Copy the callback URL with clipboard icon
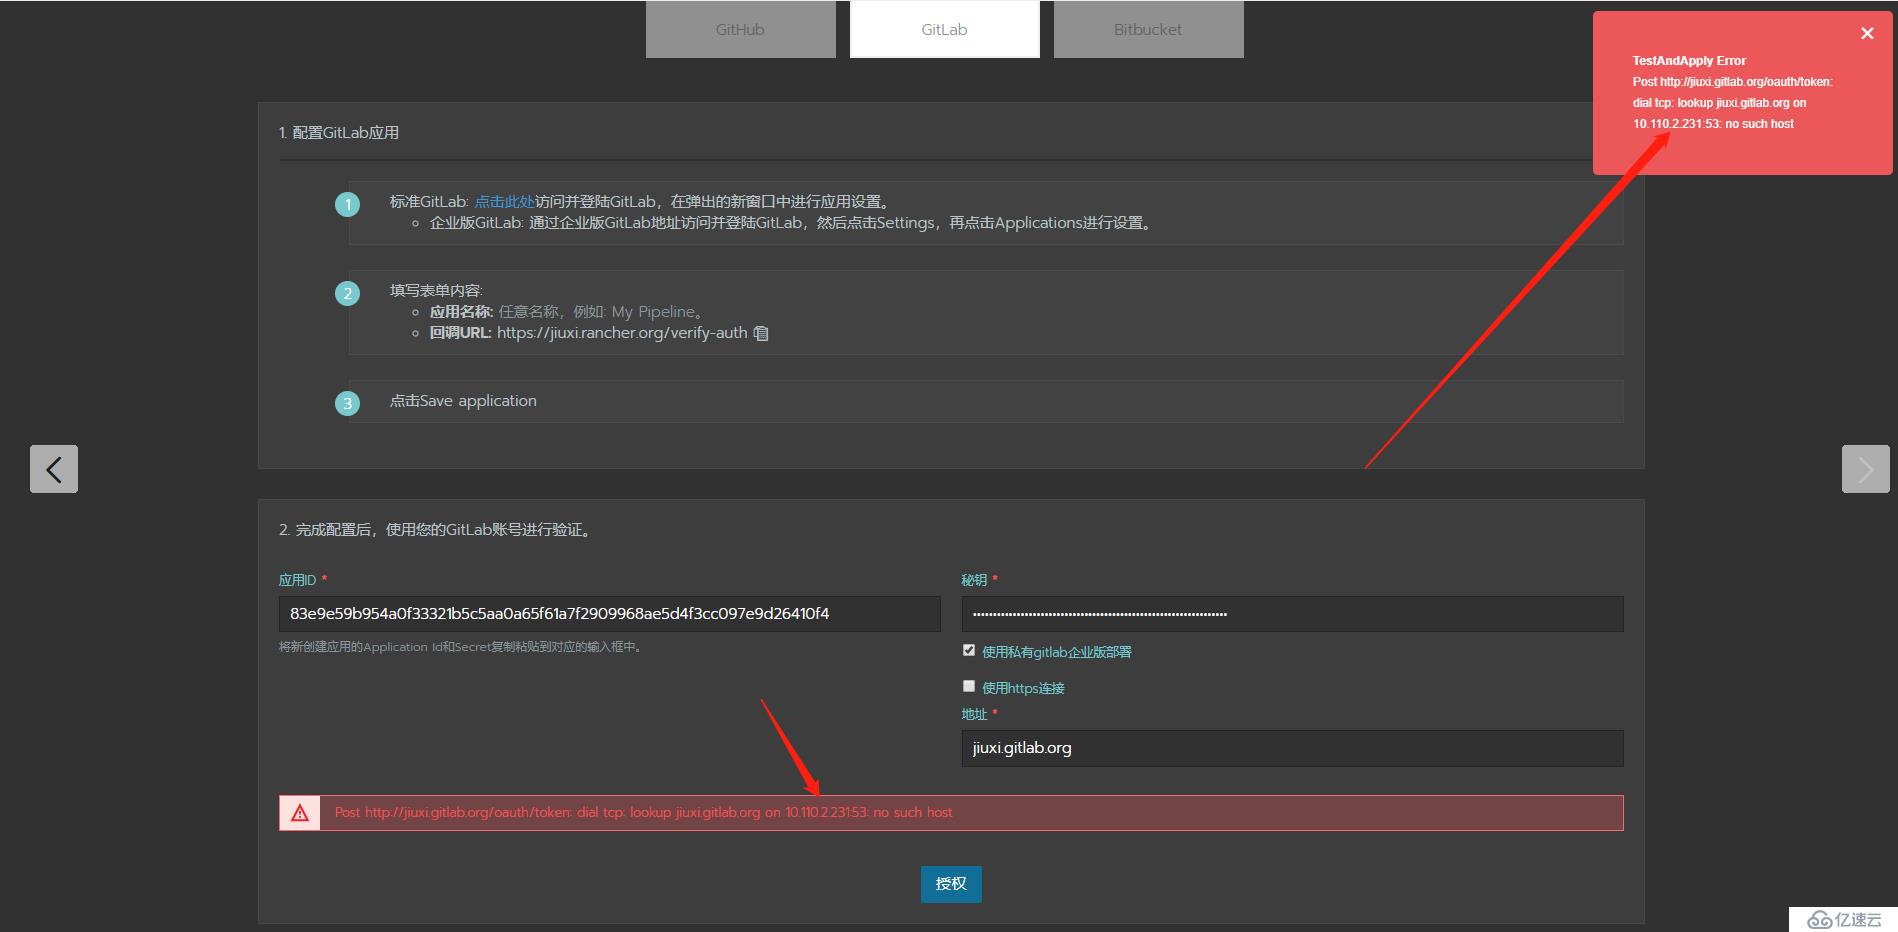Image resolution: width=1898 pixels, height=932 pixels. click(x=761, y=333)
